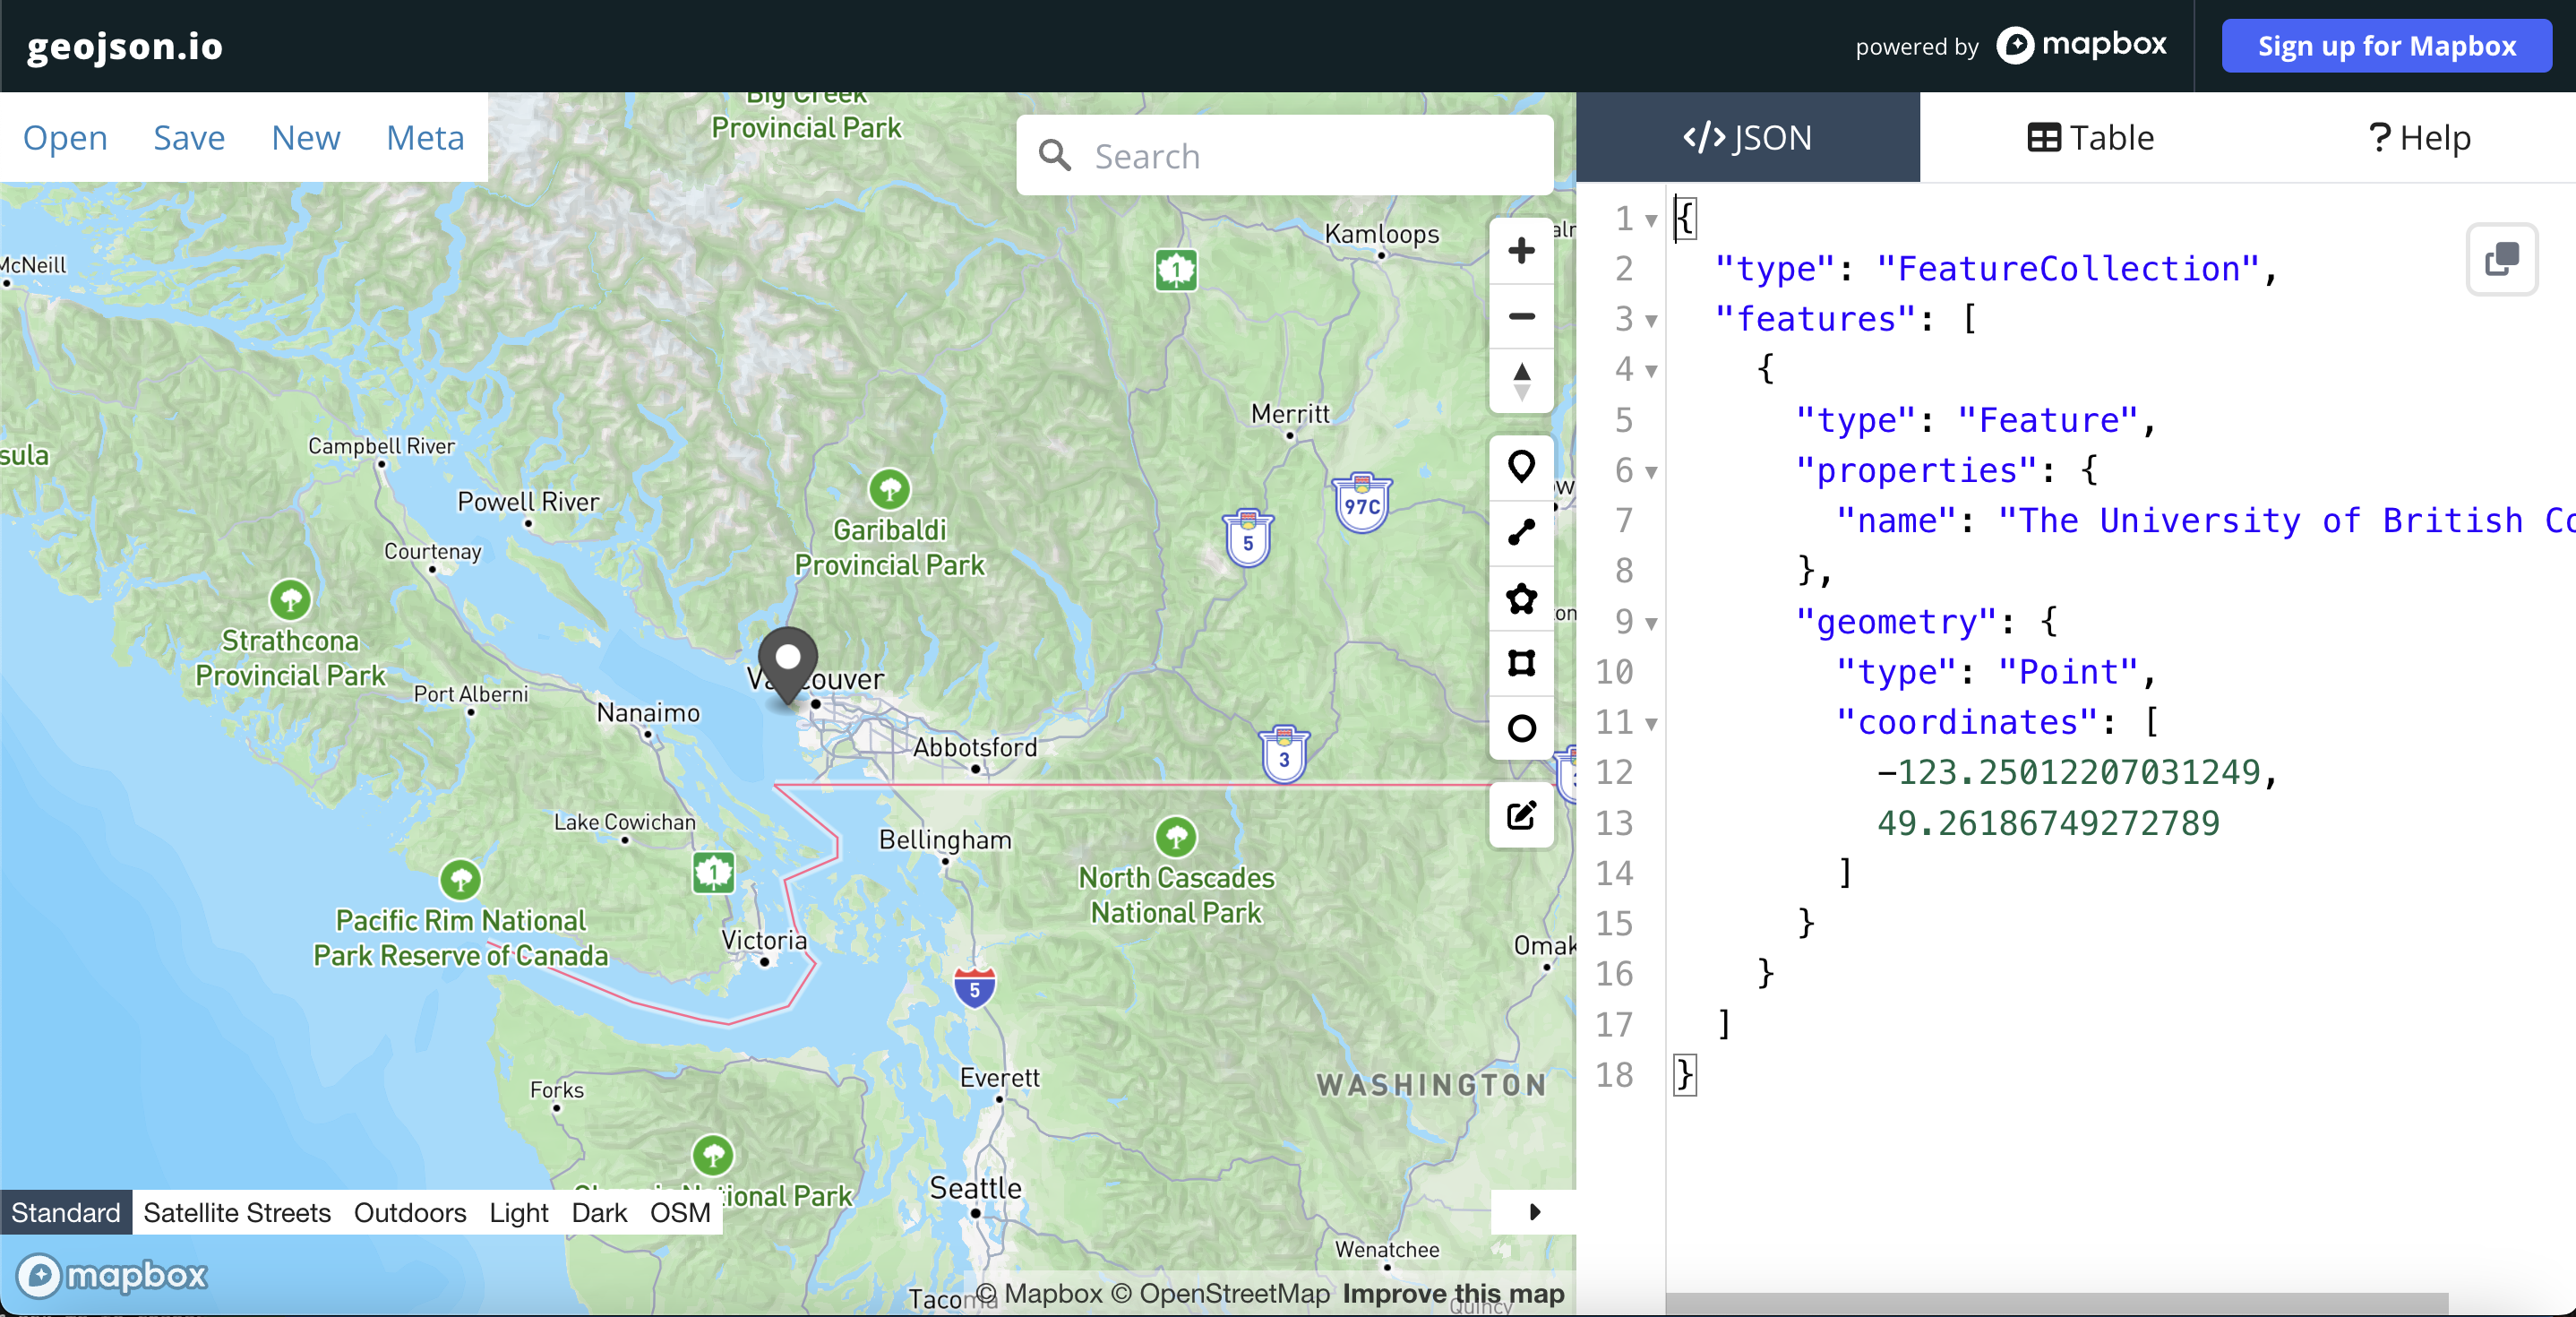Screen dimensions: 2576x1317
Task: Focus the map Search field
Action: coord(1284,155)
